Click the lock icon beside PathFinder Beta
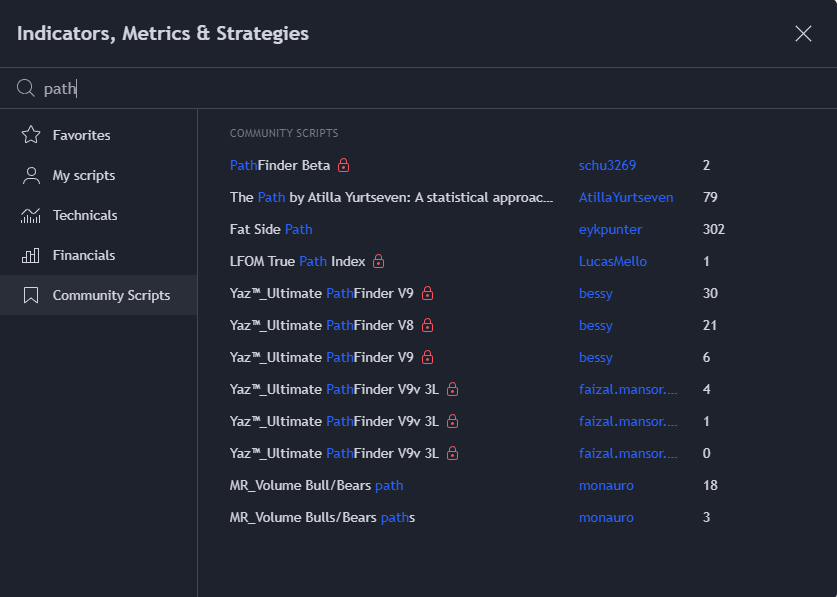This screenshot has width=837, height=597. tap(343, 165)
